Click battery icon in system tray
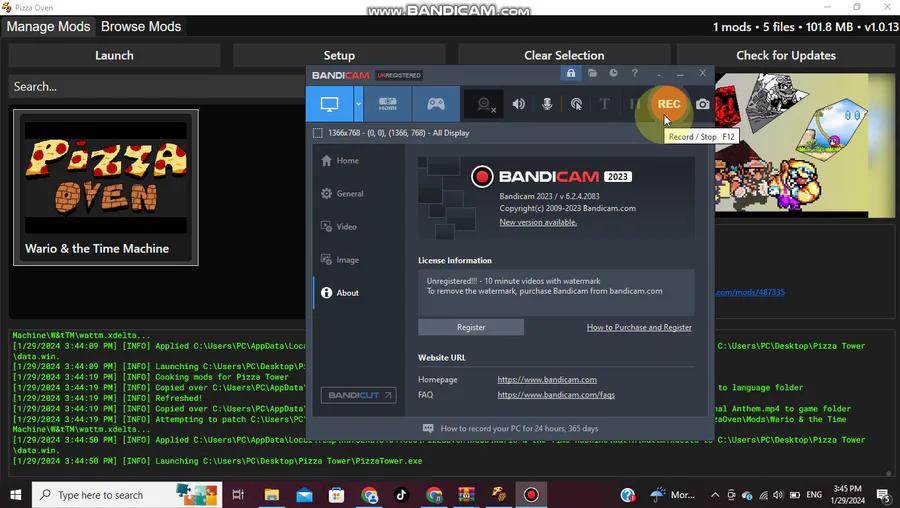The height and width of the screenshot is (508, 900). (x=795, y=495)
